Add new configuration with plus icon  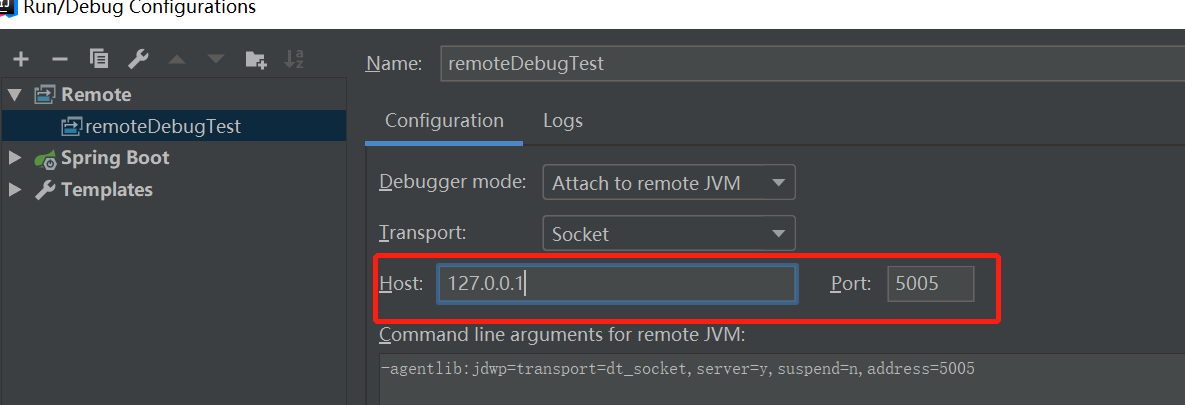click(20, 60)
